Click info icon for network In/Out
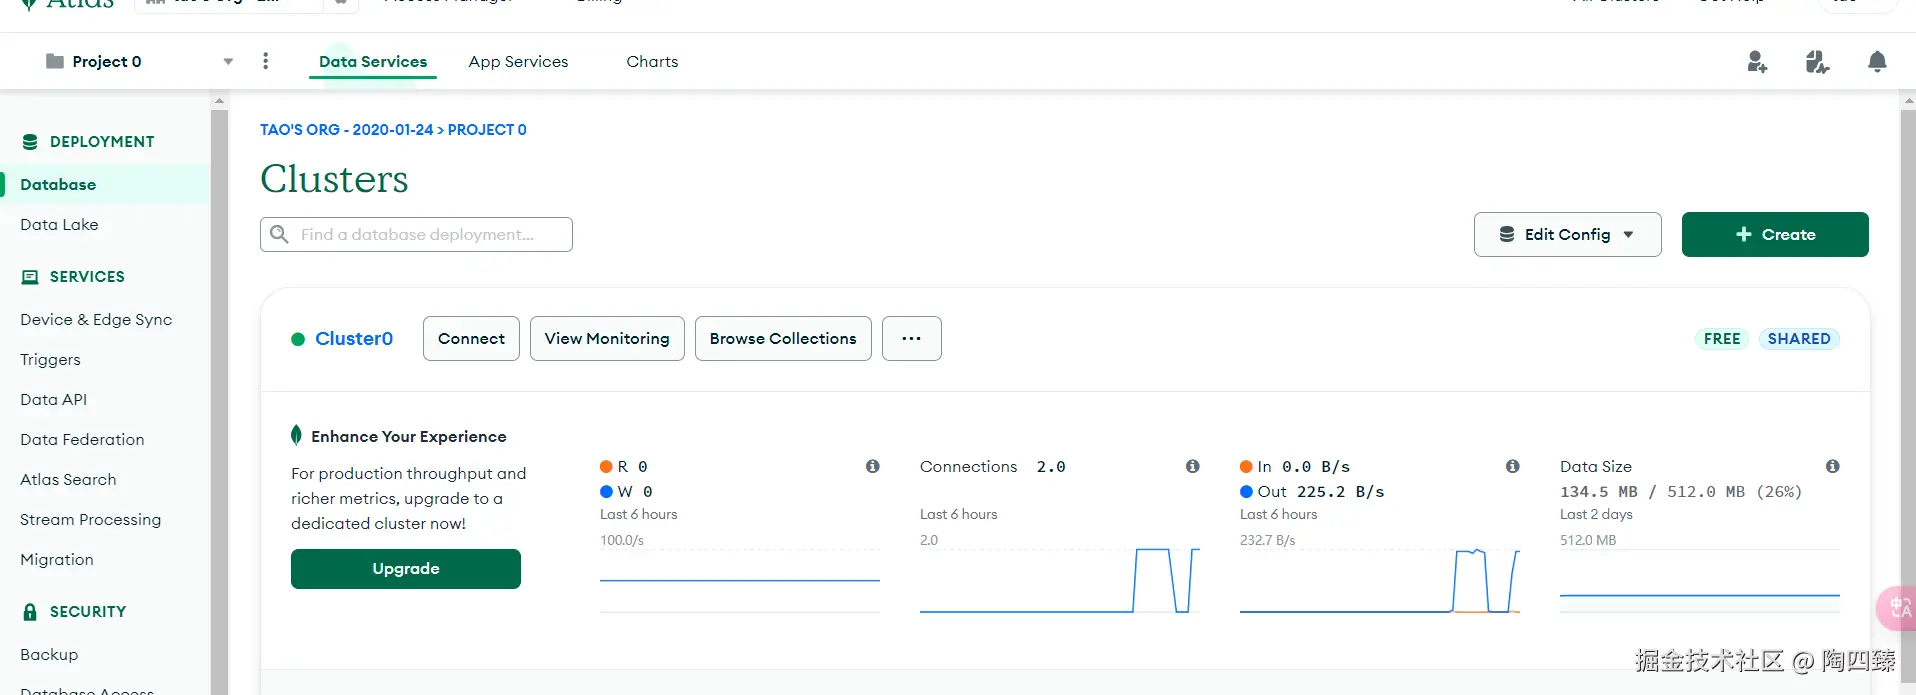The image size is (1916, 695). tap(1512, 466)
